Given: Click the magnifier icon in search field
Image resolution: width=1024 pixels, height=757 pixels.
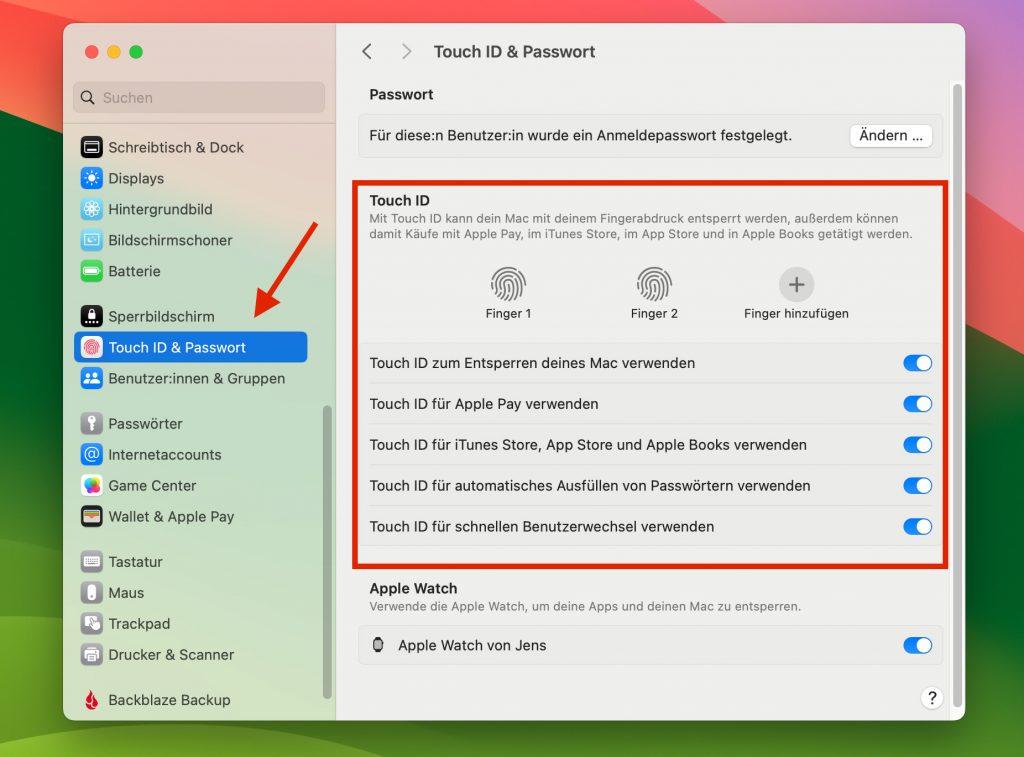Looking at the screenshot, I should pyautogui.click(x=88, y=97).
